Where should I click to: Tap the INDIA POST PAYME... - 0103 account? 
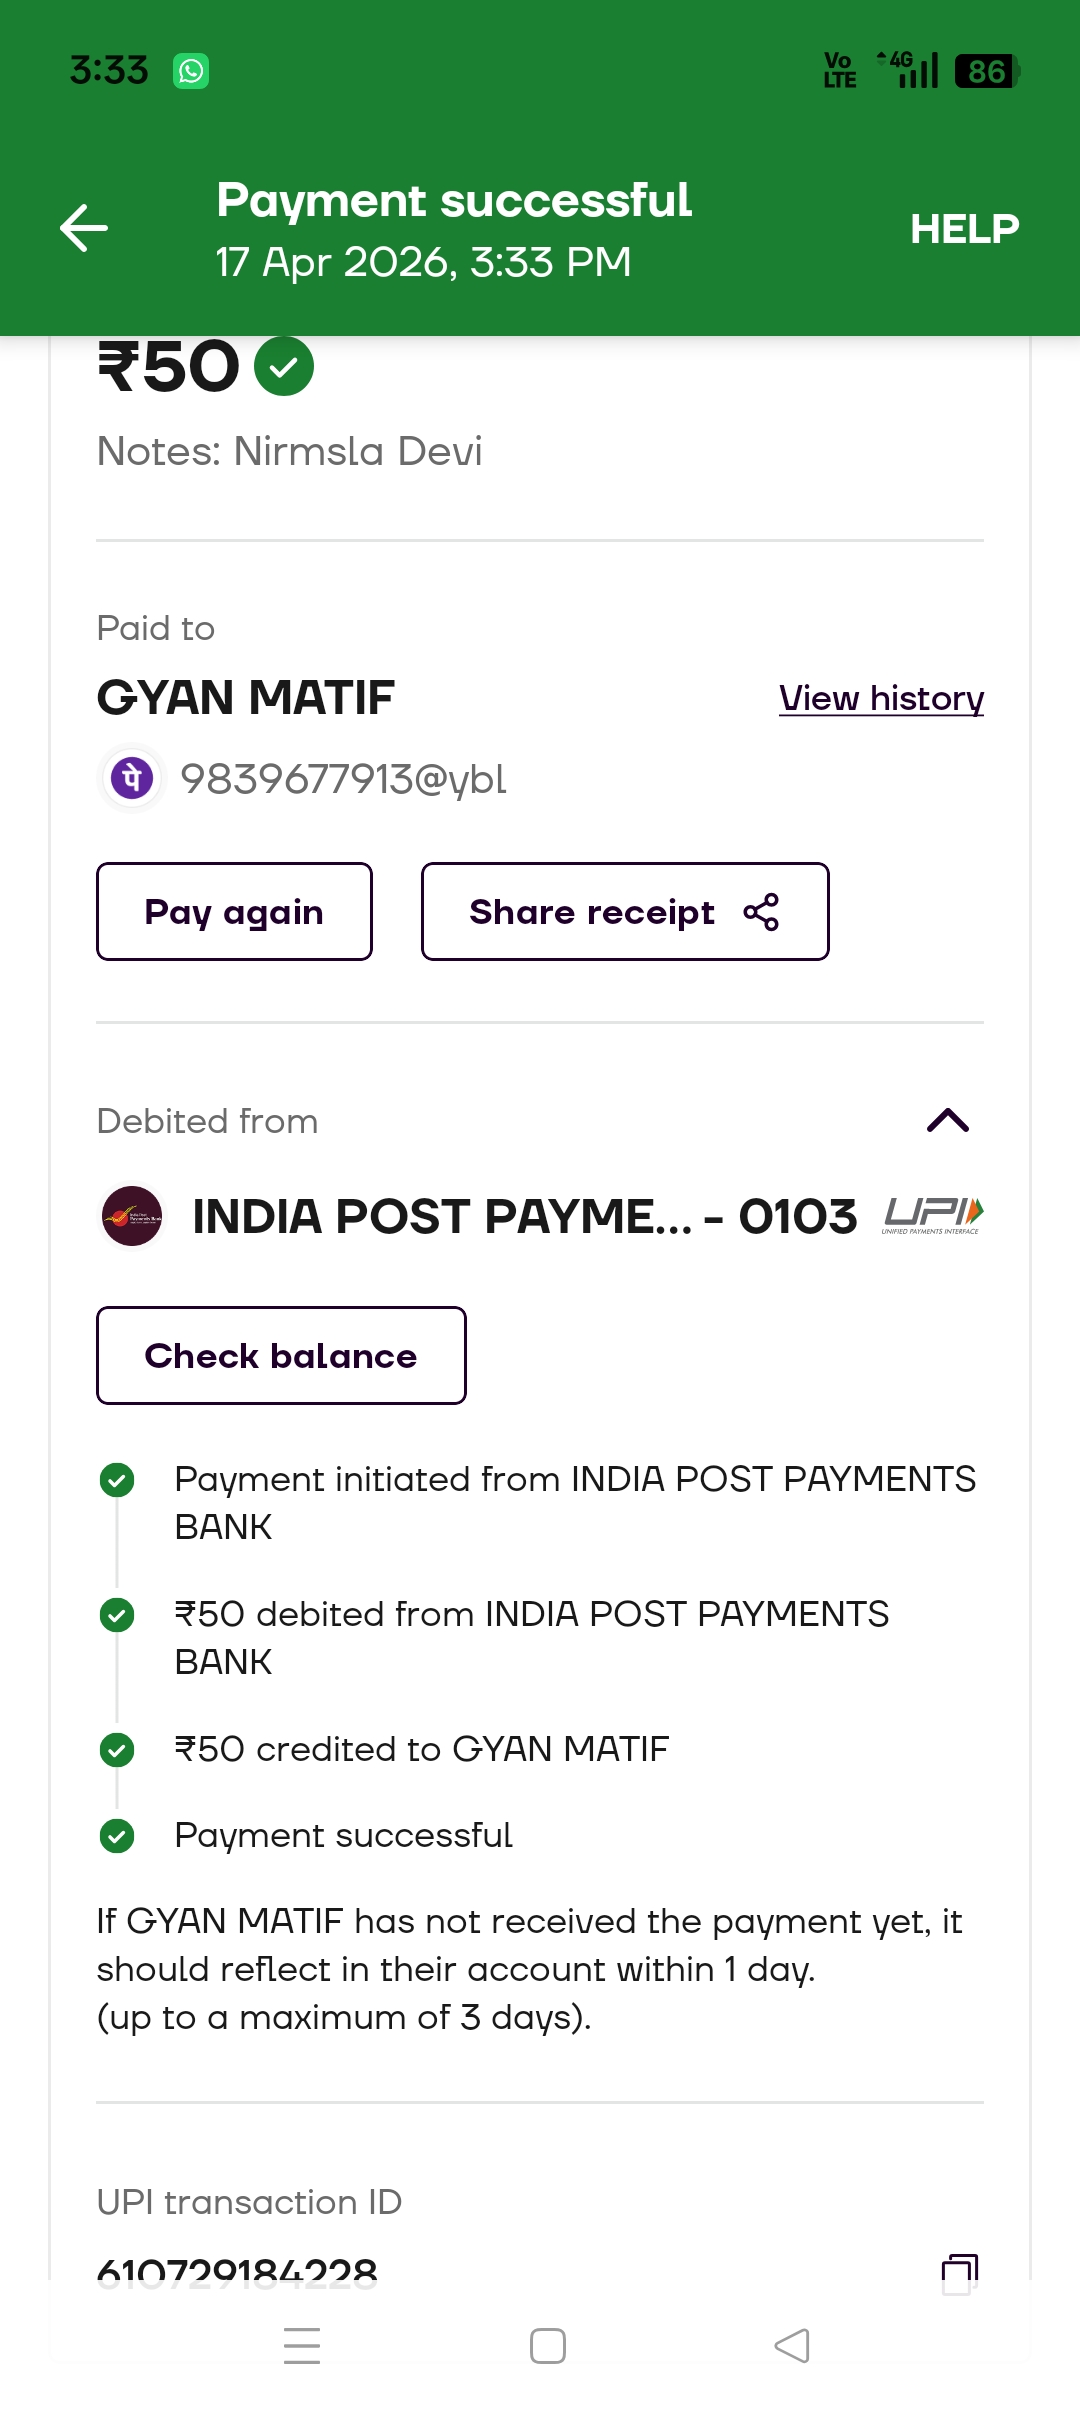[x=524, y=1217]
